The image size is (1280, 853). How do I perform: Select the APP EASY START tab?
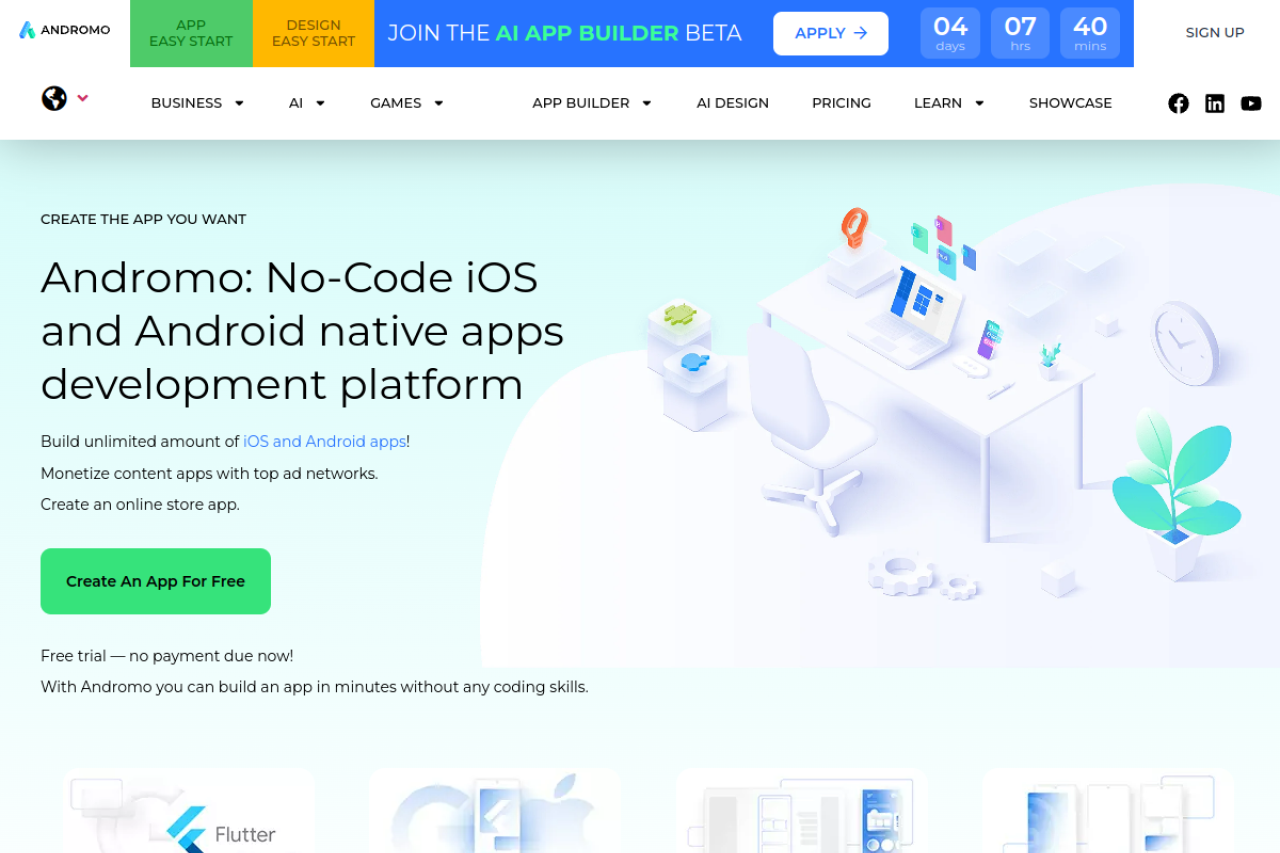(x=191, y=33)
